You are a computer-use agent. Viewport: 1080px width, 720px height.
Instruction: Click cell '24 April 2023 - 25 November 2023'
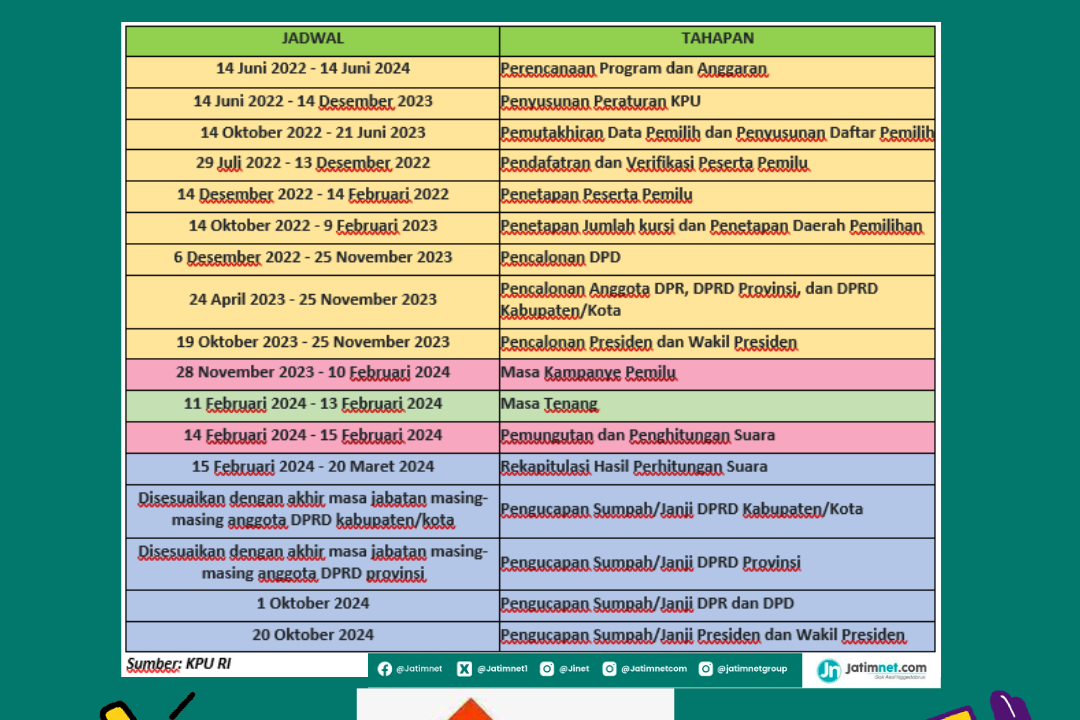313,301
